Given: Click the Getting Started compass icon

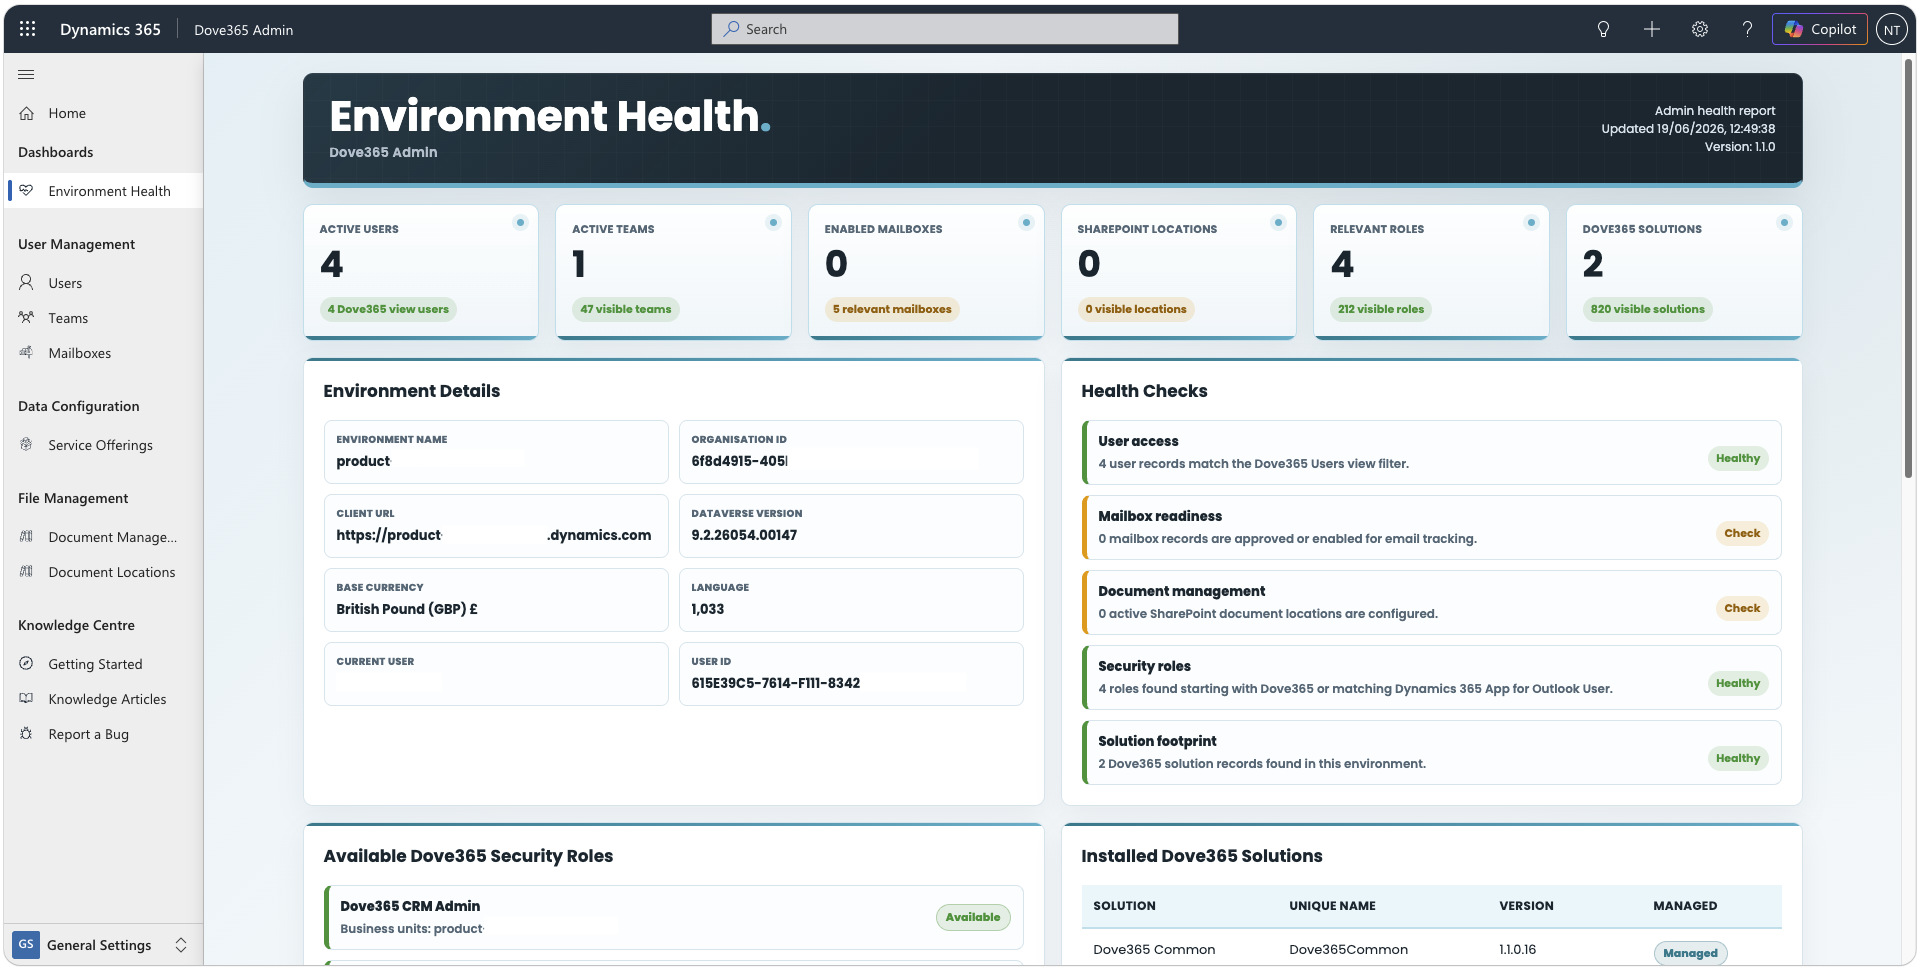Looking at the screenshot, I should (x=27, y=664).
